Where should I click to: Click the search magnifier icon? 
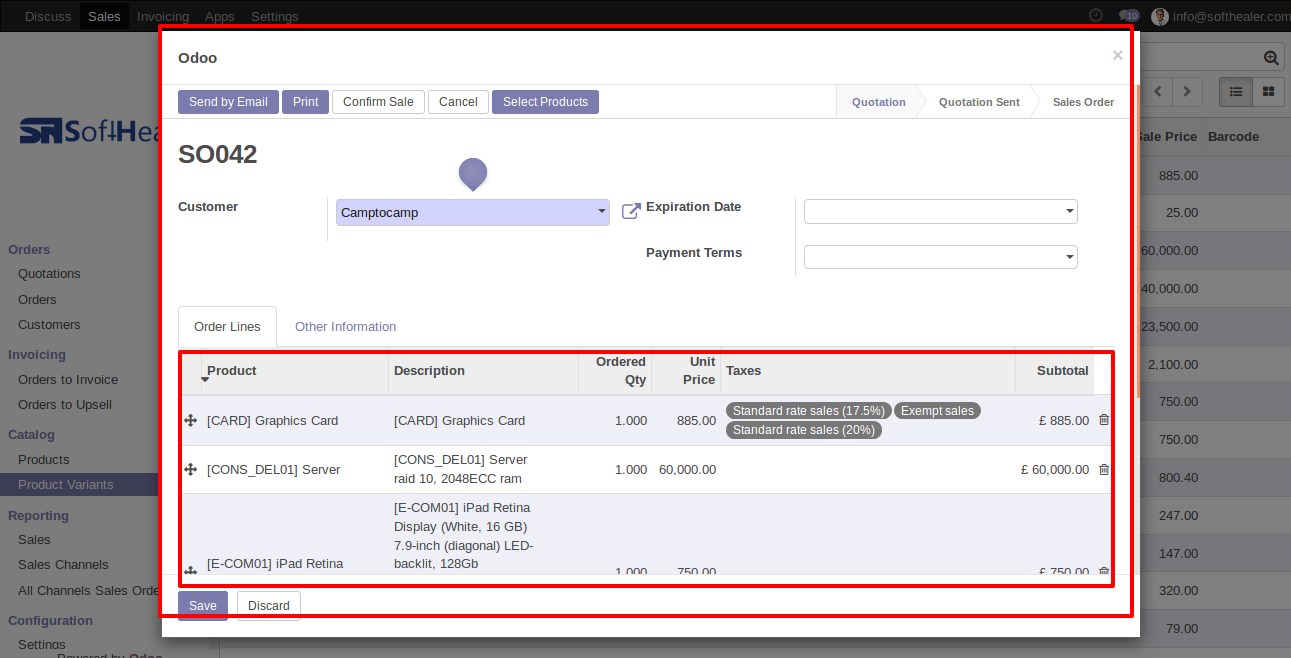[x=1271, y=58]
